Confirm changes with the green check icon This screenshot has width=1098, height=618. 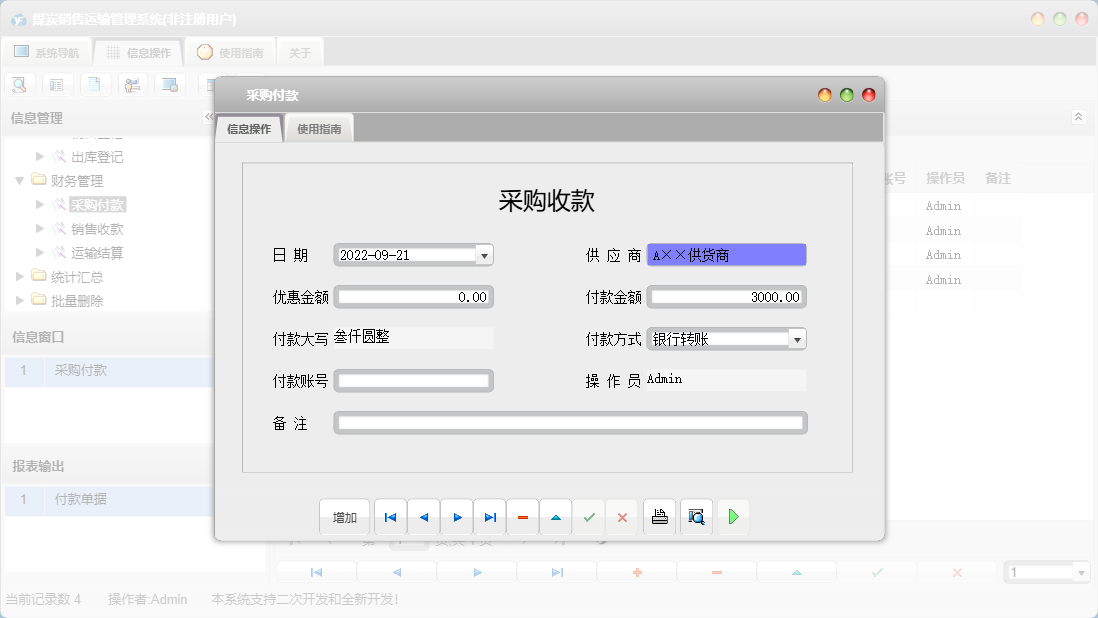click(x=589, y=517)
